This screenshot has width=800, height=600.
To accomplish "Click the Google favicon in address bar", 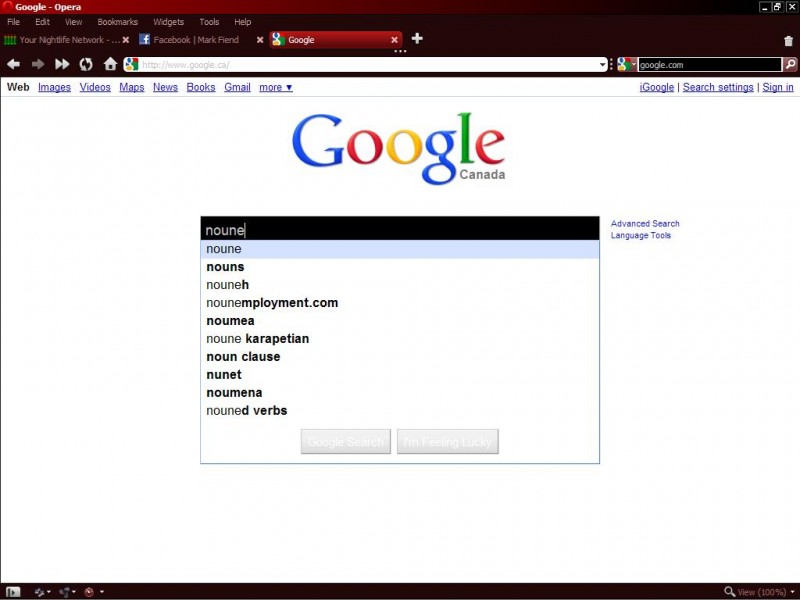I will [132, 64].
